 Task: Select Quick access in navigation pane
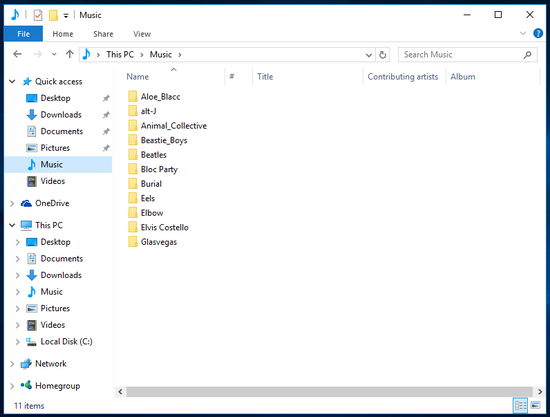click(x=59, y=81)
